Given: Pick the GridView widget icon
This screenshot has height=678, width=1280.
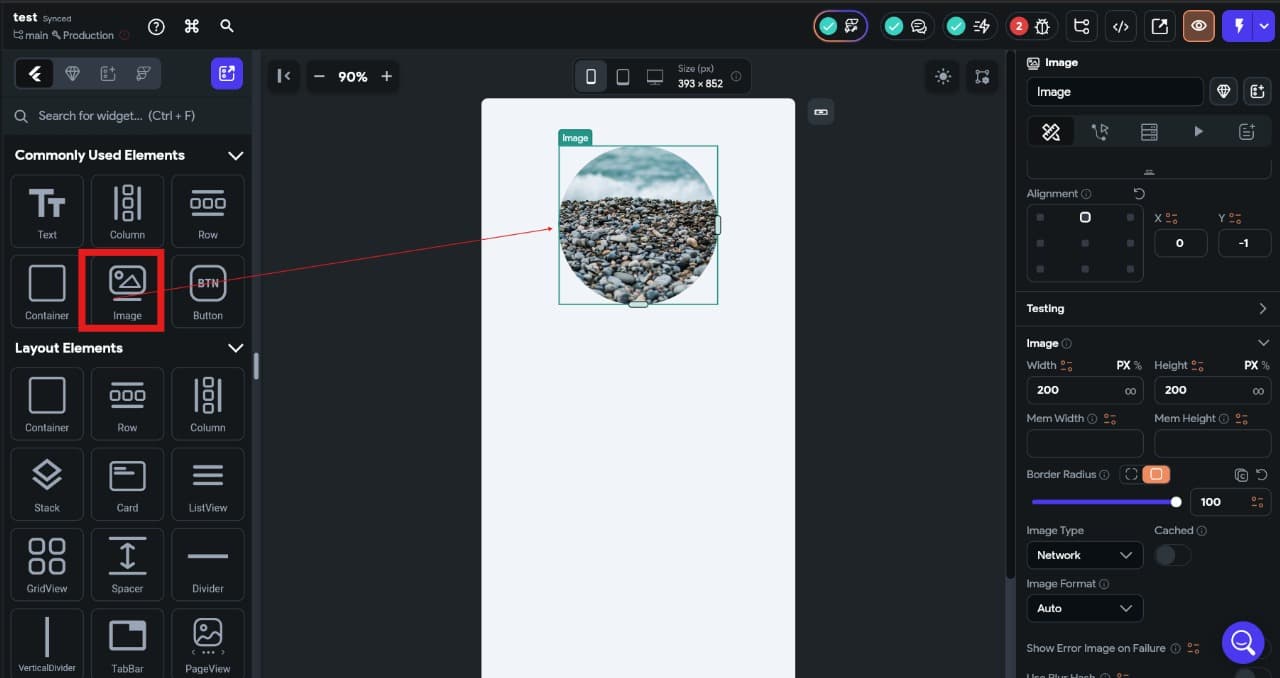Looking at the screenshot, I should [47, 565].
